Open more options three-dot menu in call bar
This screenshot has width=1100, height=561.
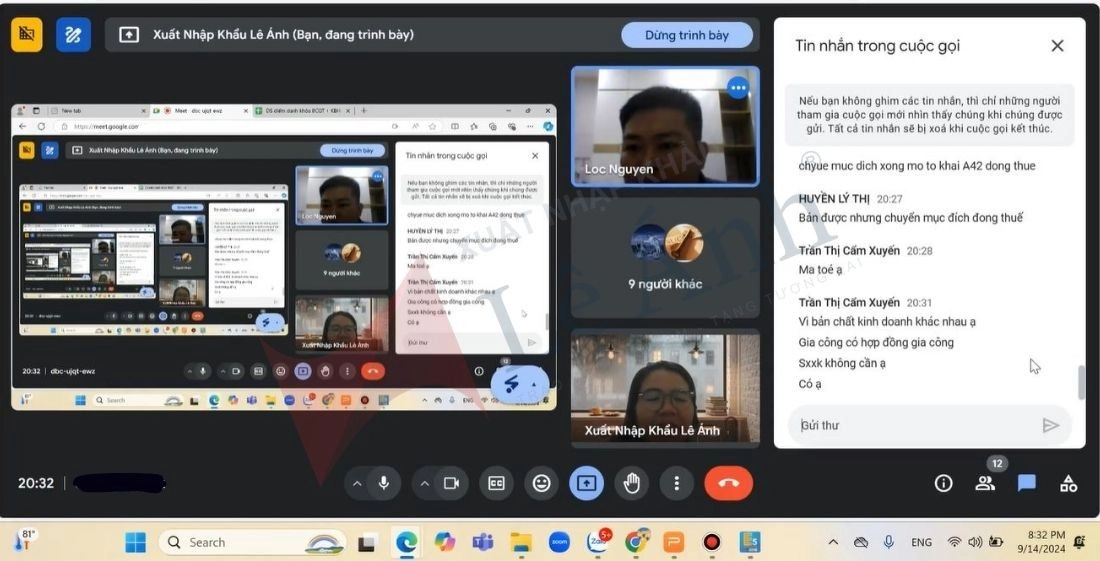coord(677,483)
